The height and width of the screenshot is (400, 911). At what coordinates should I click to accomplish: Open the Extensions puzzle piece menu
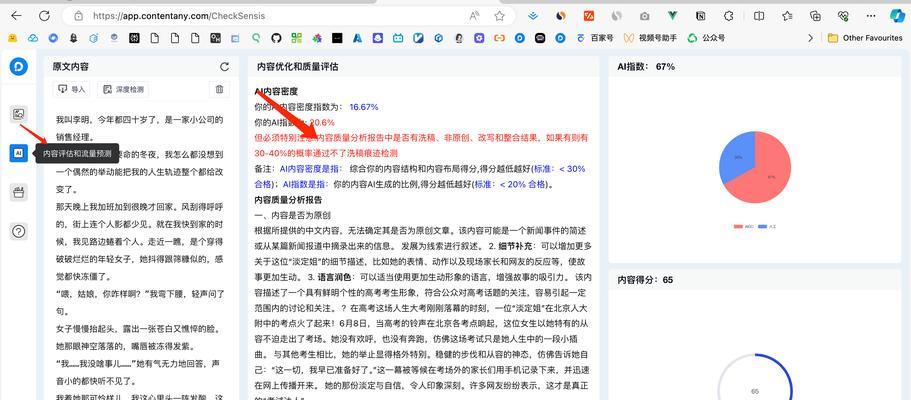pos(729,16)
